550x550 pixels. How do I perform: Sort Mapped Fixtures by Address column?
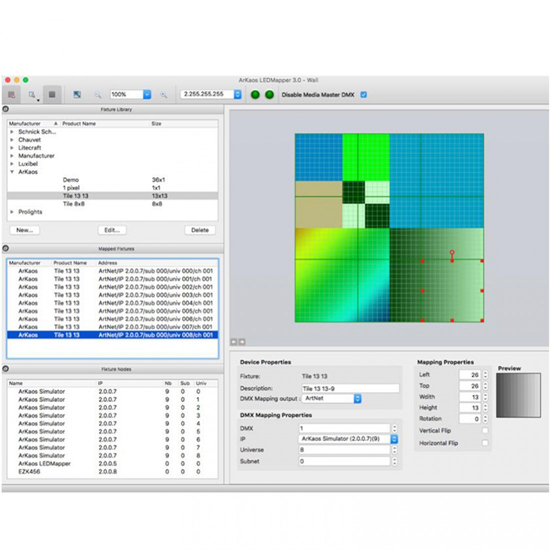click(x=107, y=263)
